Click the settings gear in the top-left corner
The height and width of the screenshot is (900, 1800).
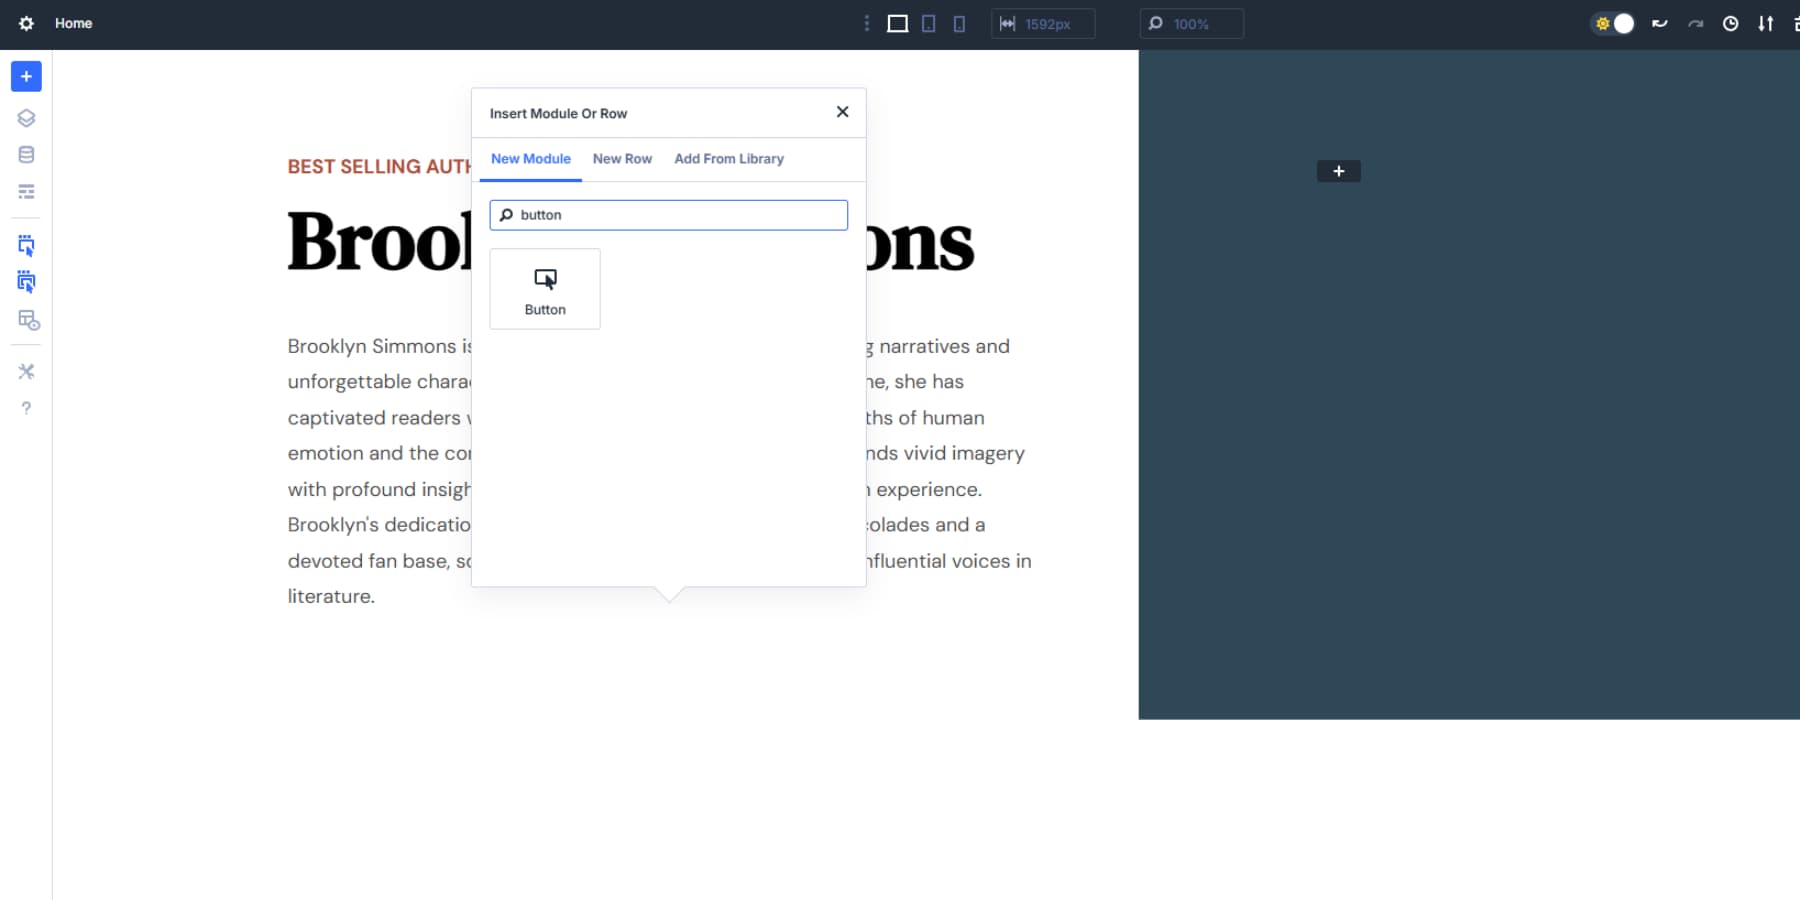point(25,23)
